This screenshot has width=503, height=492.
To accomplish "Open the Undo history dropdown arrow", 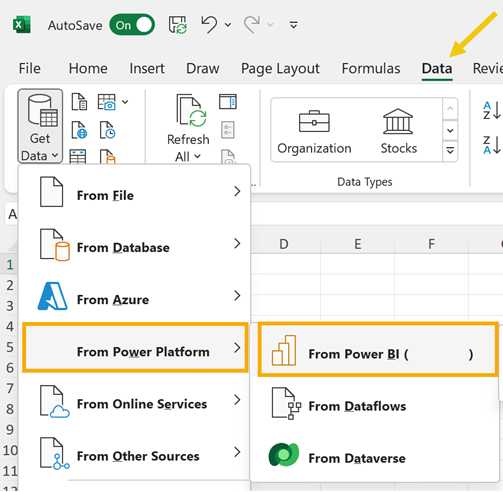I will click(228, 25).
